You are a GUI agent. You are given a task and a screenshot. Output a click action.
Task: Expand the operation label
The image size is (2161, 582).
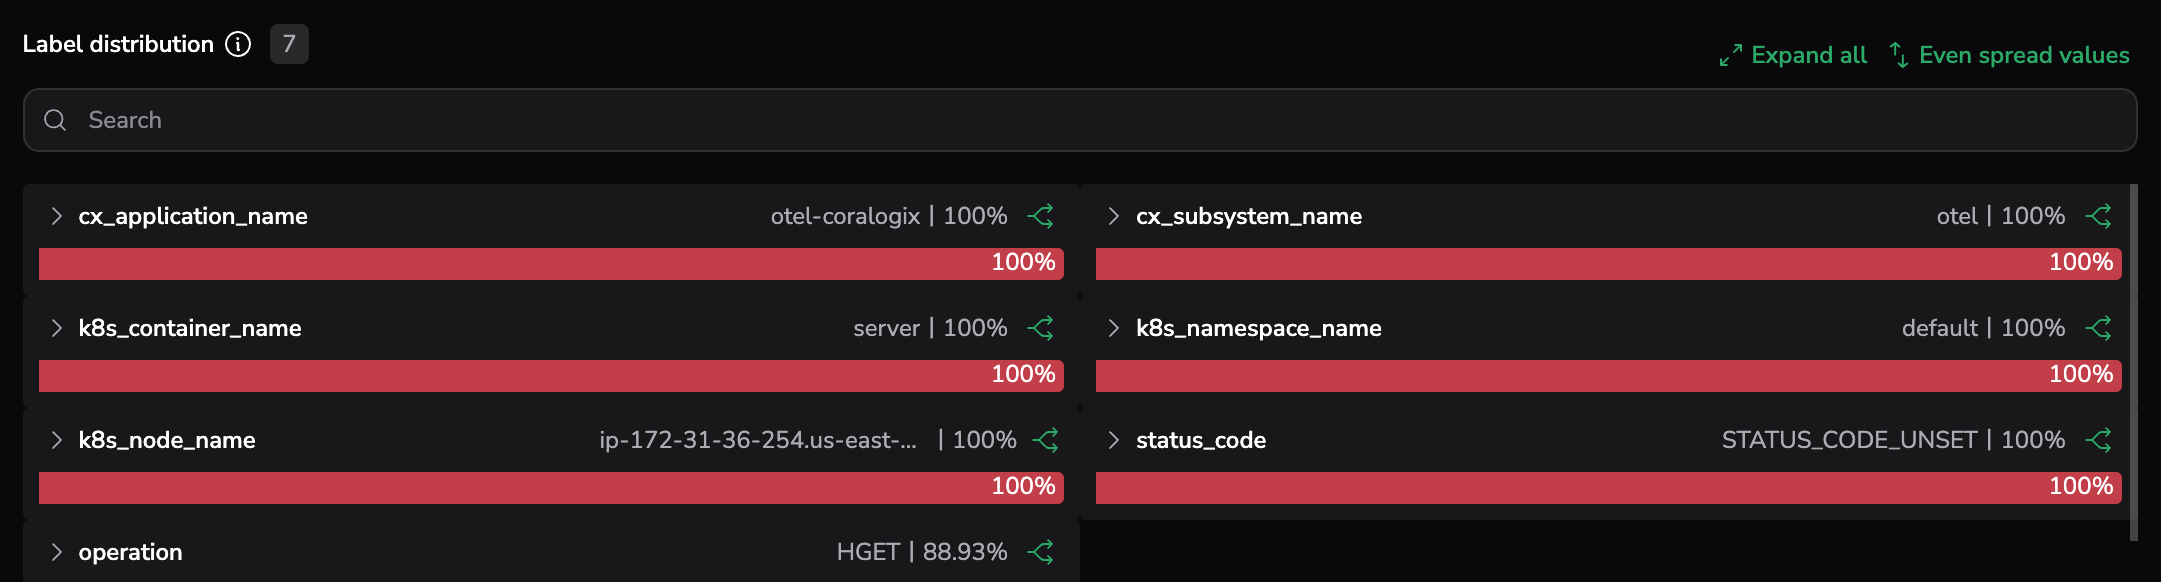pos(57,552)
